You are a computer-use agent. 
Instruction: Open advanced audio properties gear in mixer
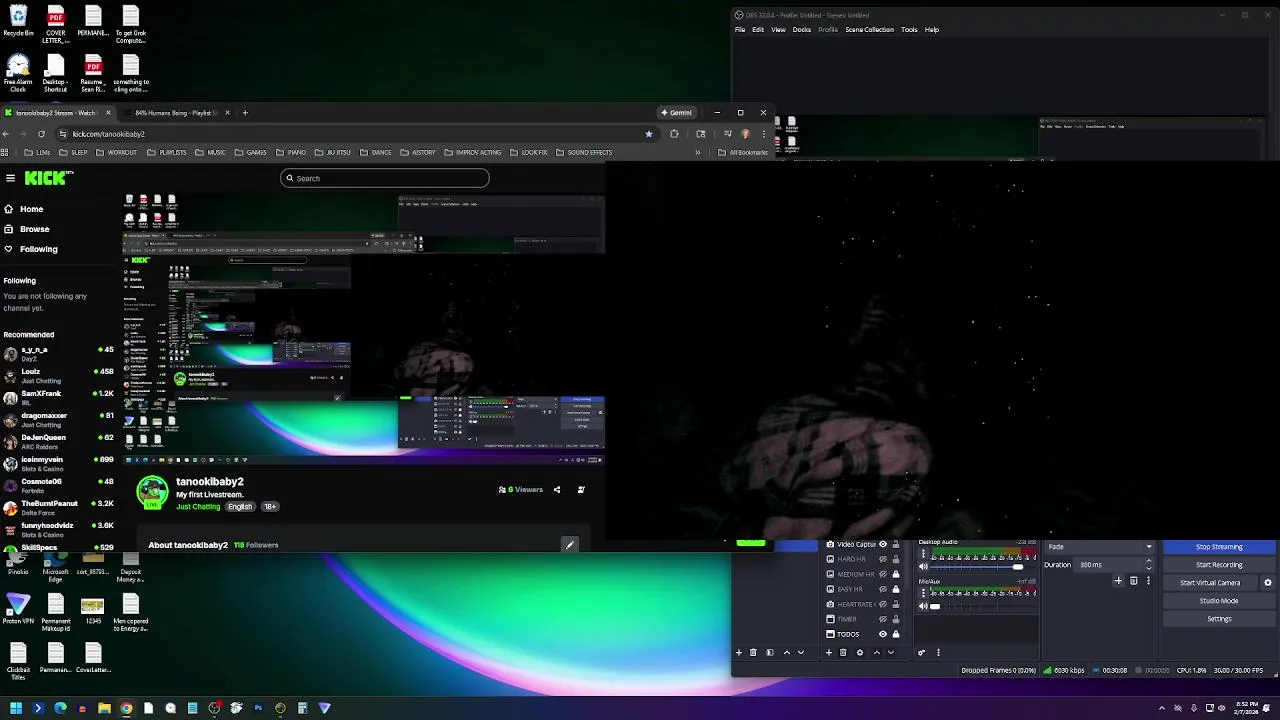[x=921, y=652]
